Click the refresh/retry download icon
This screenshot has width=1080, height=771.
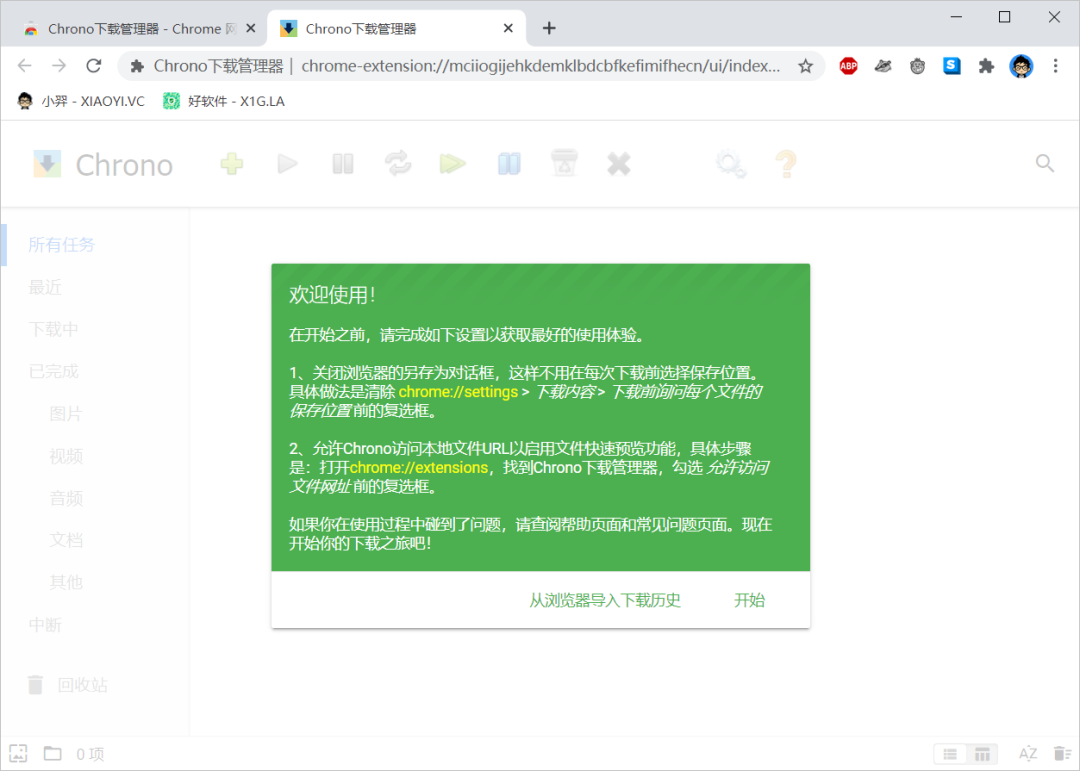397,163
